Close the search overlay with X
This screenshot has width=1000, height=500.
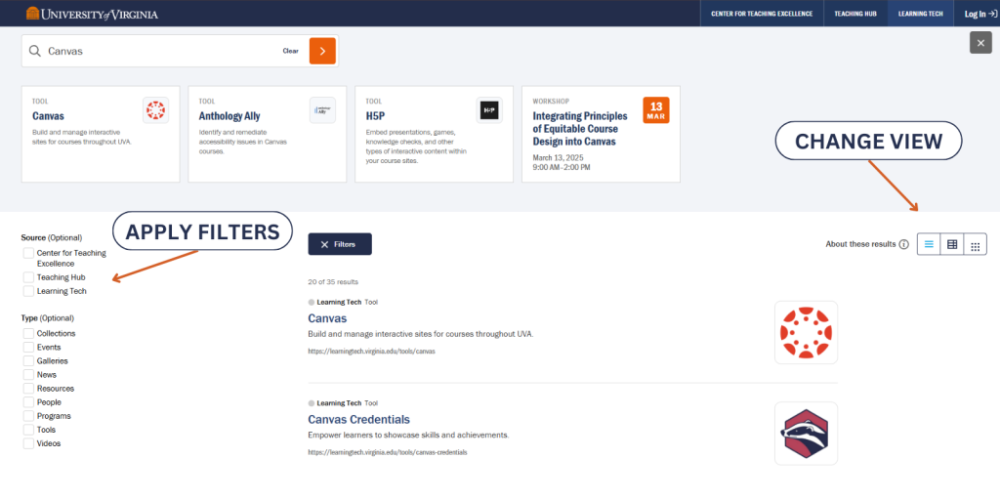pos(981,43)
